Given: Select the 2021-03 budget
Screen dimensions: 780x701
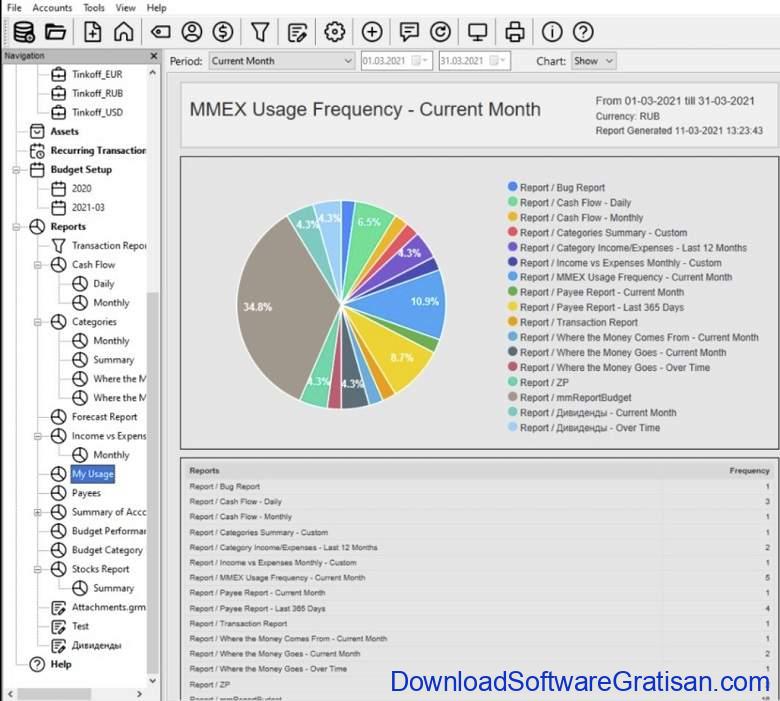Looking at the screenshot, I should click(88, 207).
